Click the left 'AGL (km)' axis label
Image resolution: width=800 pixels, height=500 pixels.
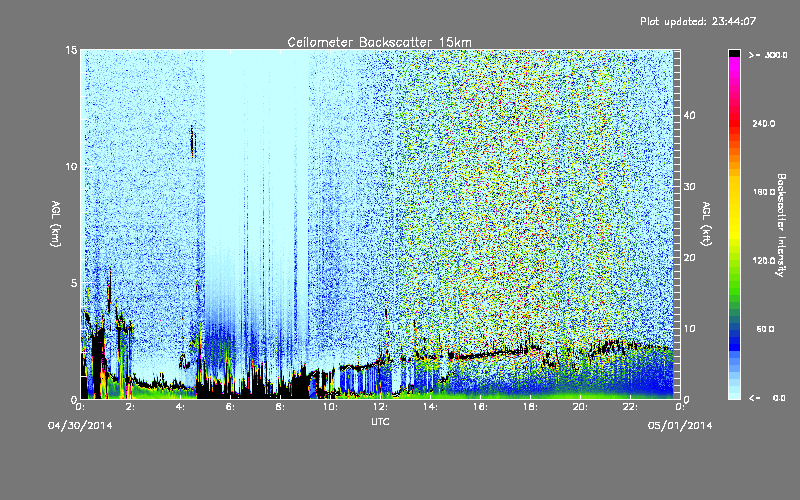click(x=56, y=224)
